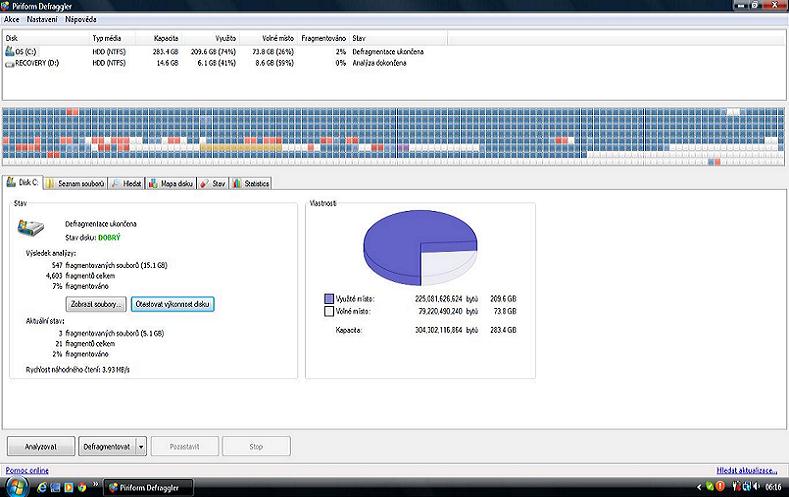Viewport: 789px width, 497px height.
Task: Click the disk usage pie chart
Action: click(420, 247)
